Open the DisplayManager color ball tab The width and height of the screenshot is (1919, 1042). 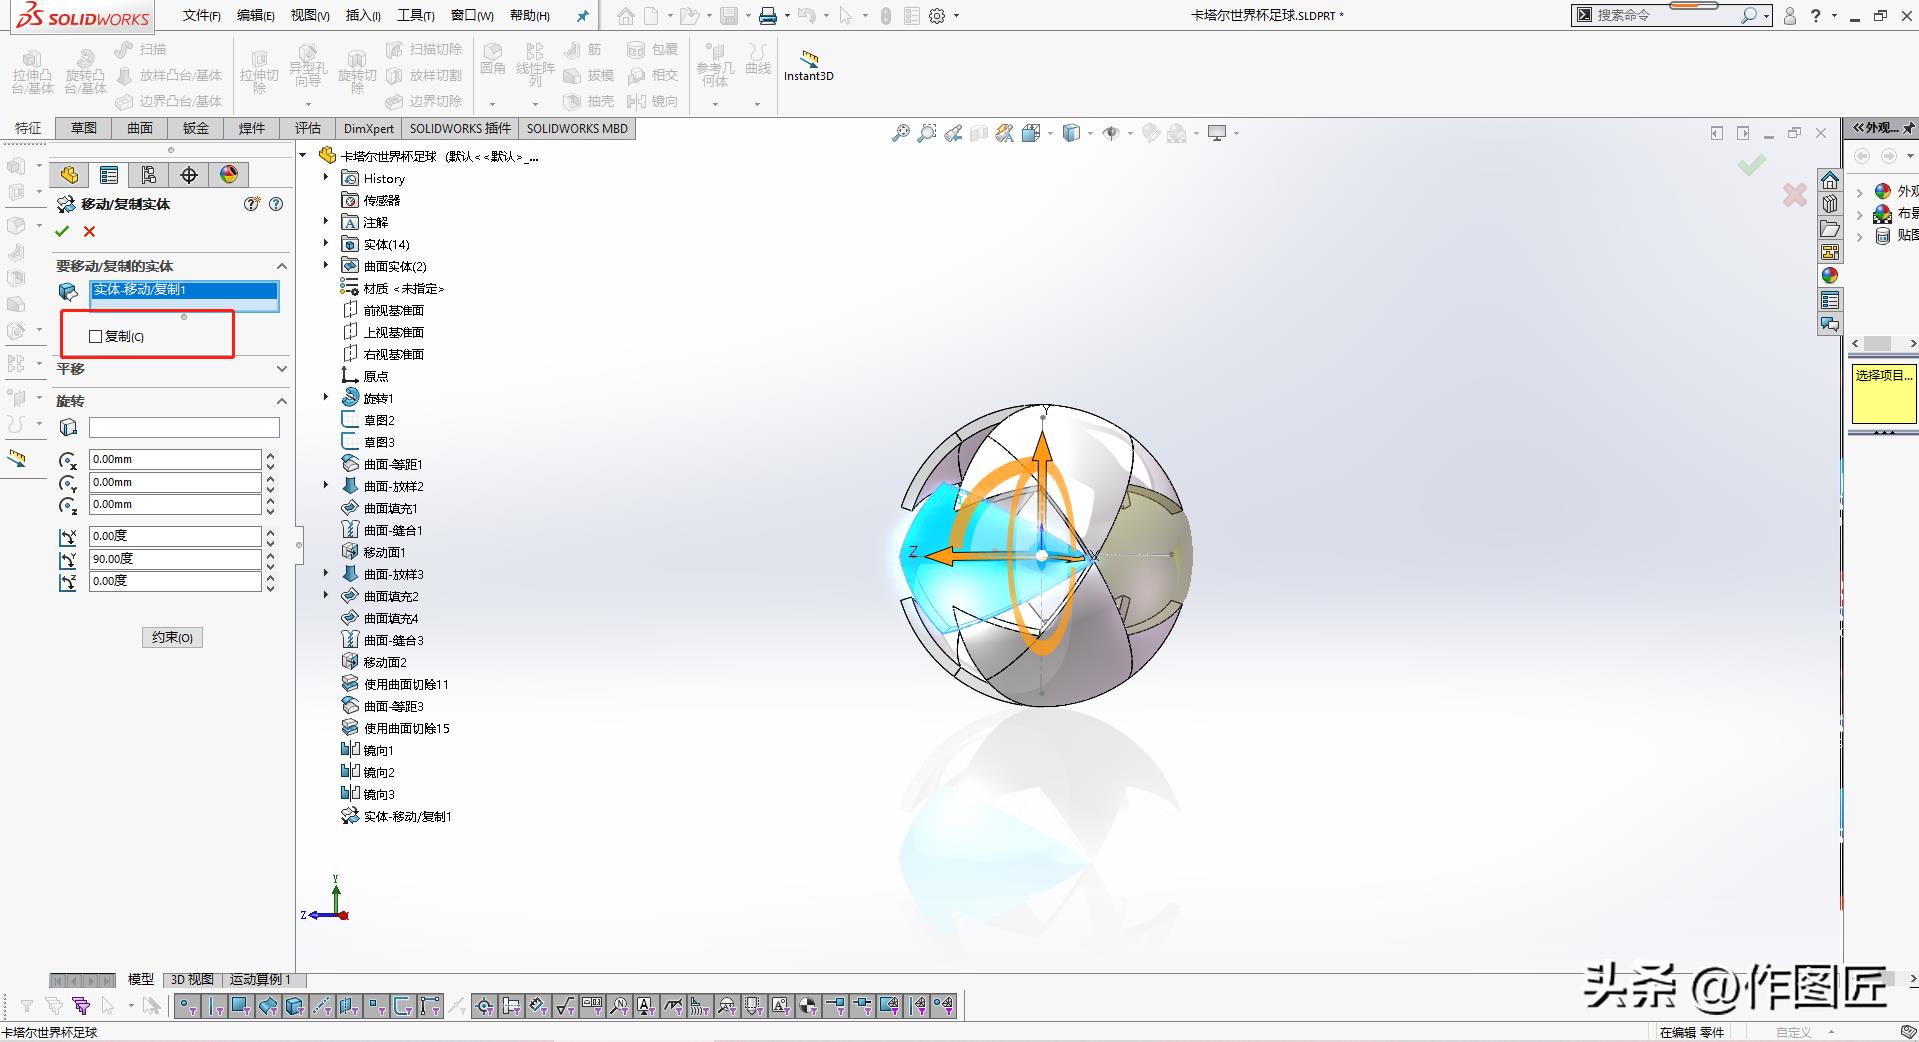click(229, 175)
